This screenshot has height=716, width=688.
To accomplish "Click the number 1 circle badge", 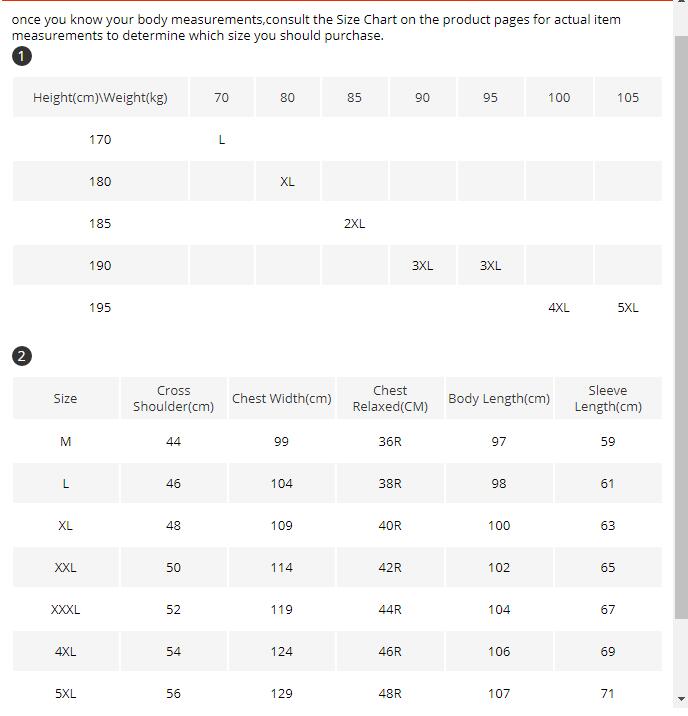I will point(22,56).
